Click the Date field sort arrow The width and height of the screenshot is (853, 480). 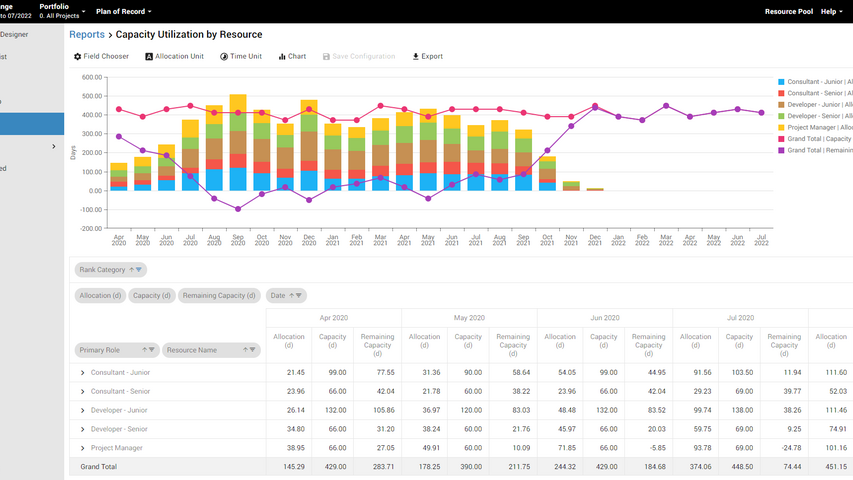(x=292, y=296)
